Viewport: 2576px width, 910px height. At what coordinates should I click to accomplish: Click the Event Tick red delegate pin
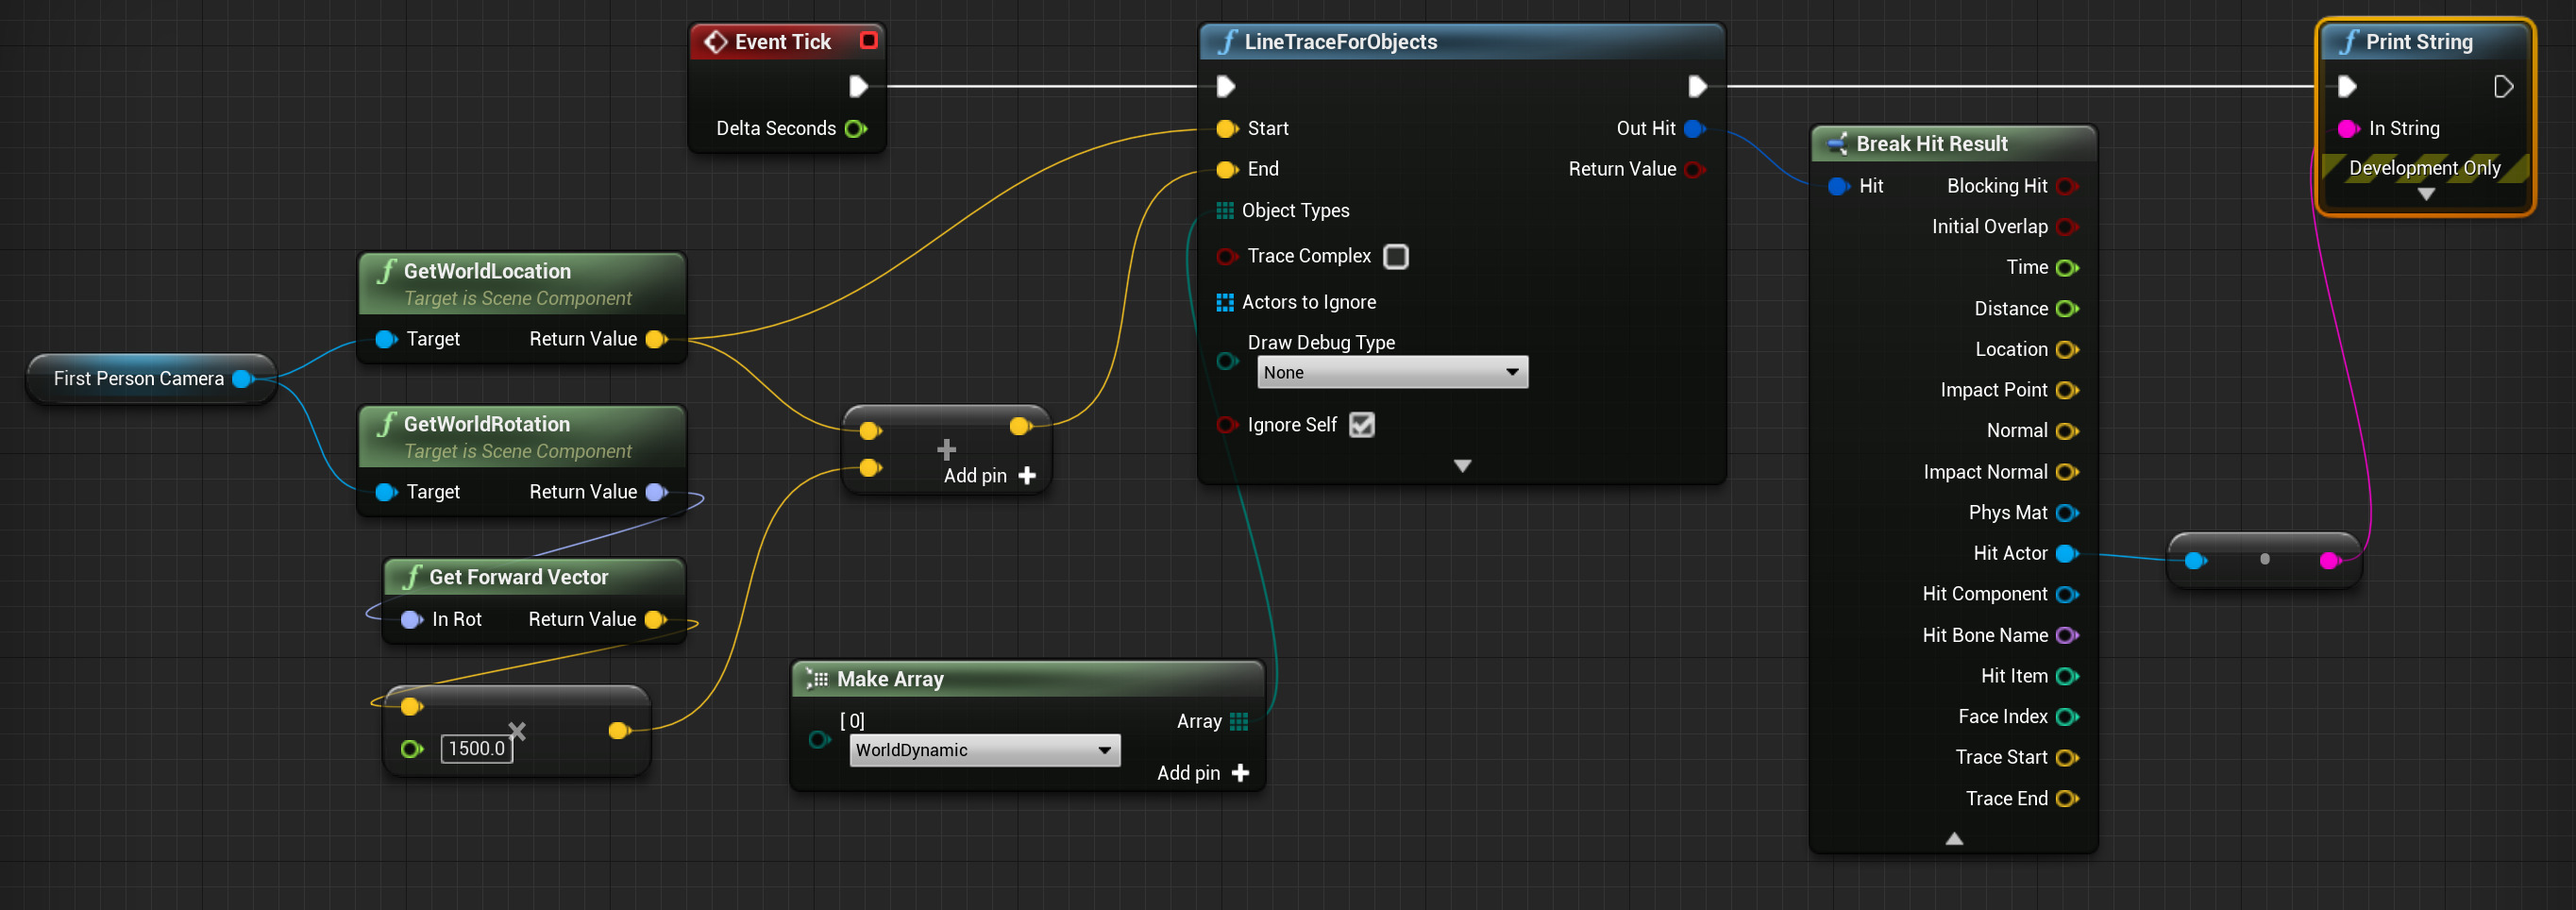click(x=868, y=40)
